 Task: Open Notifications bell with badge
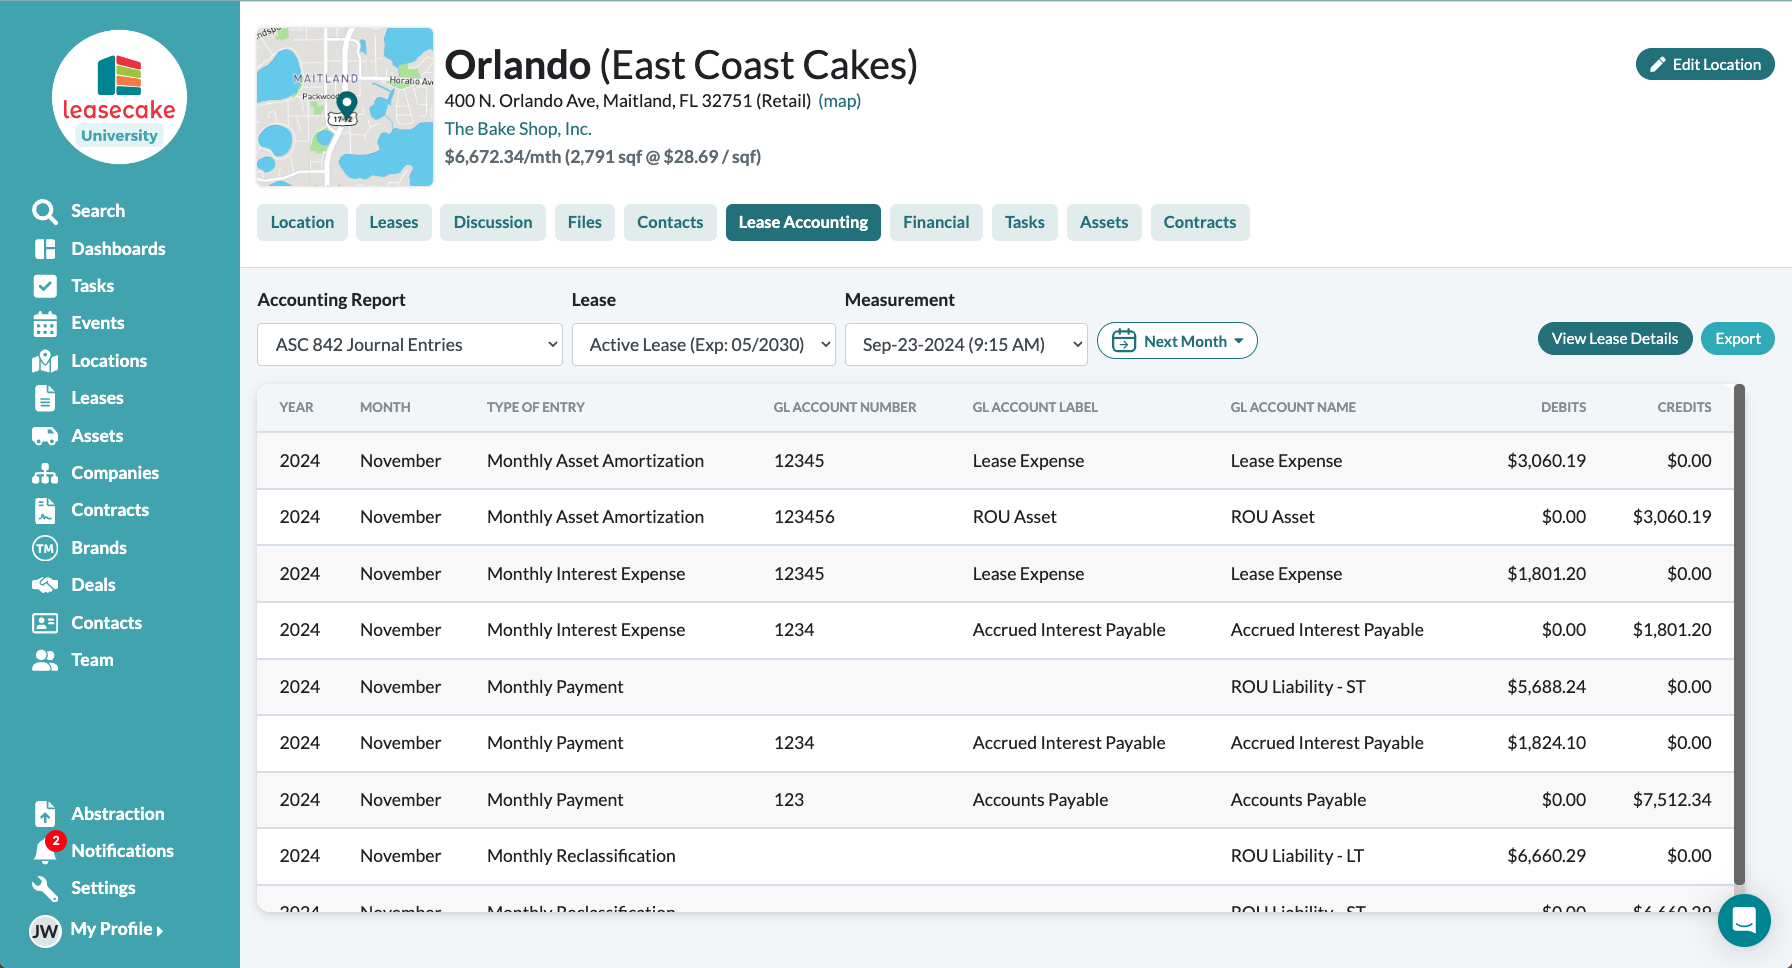click(46, 850)
